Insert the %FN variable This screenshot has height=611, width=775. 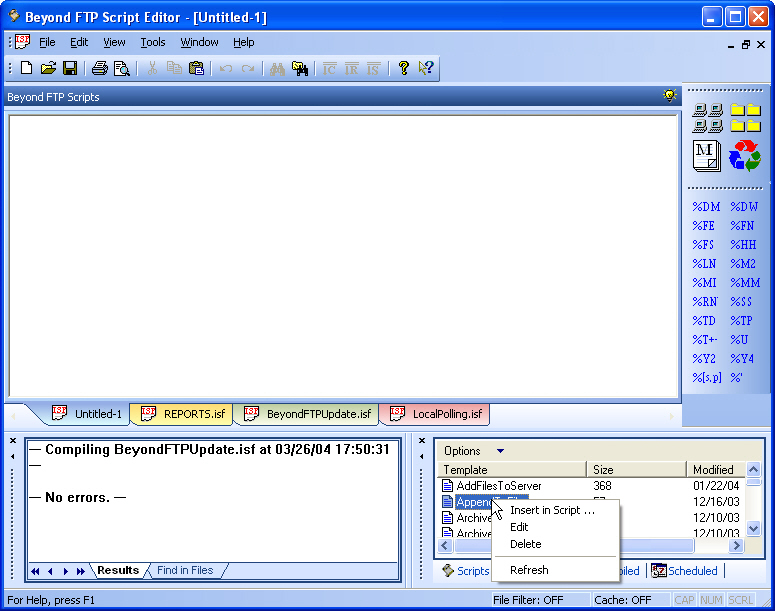742,226
